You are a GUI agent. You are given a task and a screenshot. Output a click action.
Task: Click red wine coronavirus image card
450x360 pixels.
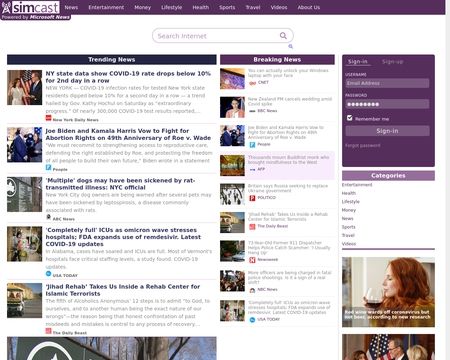pyautogui.click(x=388, y=292)
